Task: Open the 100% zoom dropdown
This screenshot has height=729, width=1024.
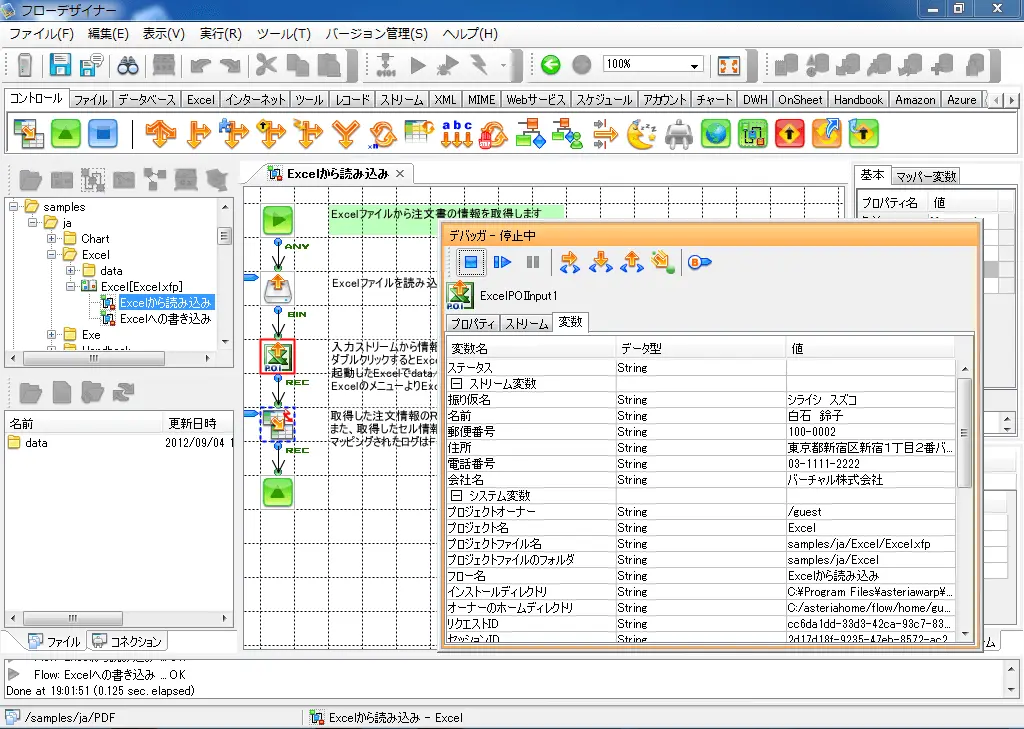Action: click(694, 65)
